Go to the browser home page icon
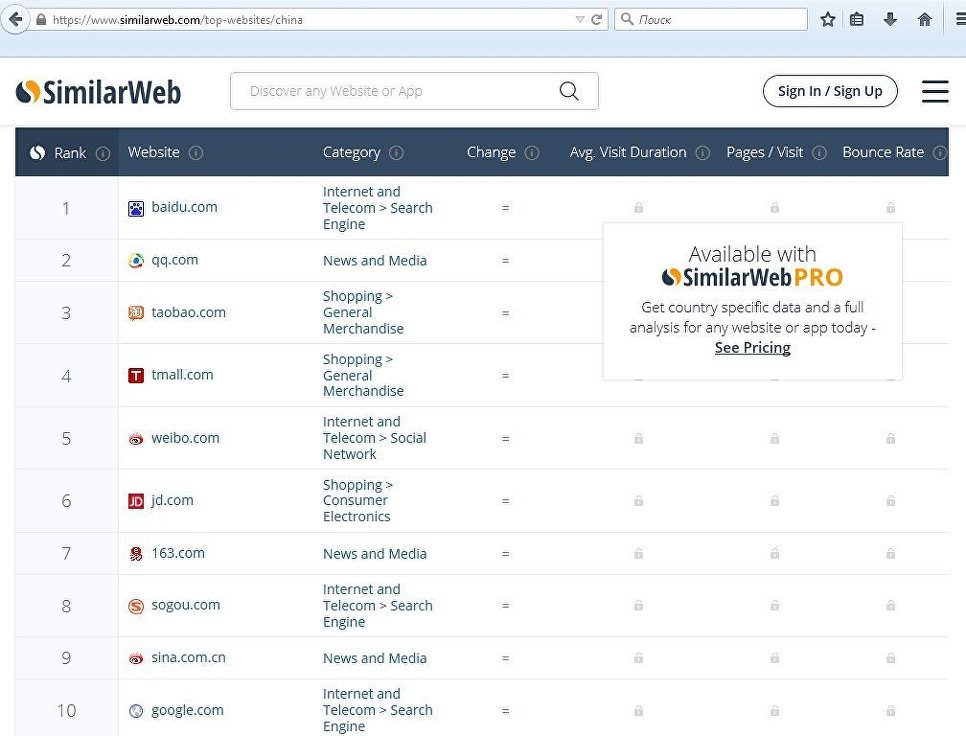966x736 pixels. tap(924, 20)
